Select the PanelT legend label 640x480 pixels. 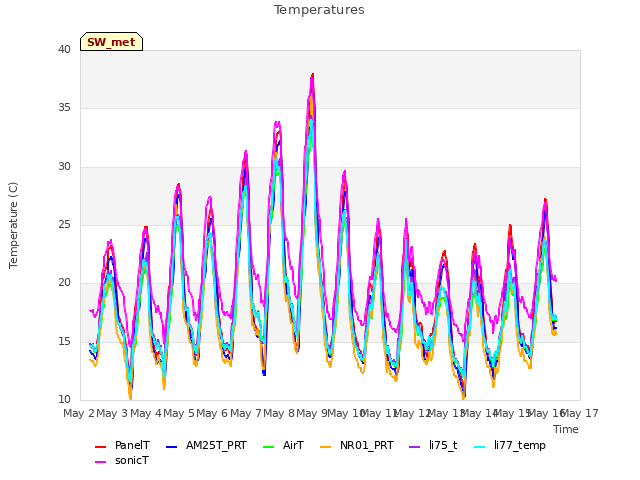[x=132, y=445]
